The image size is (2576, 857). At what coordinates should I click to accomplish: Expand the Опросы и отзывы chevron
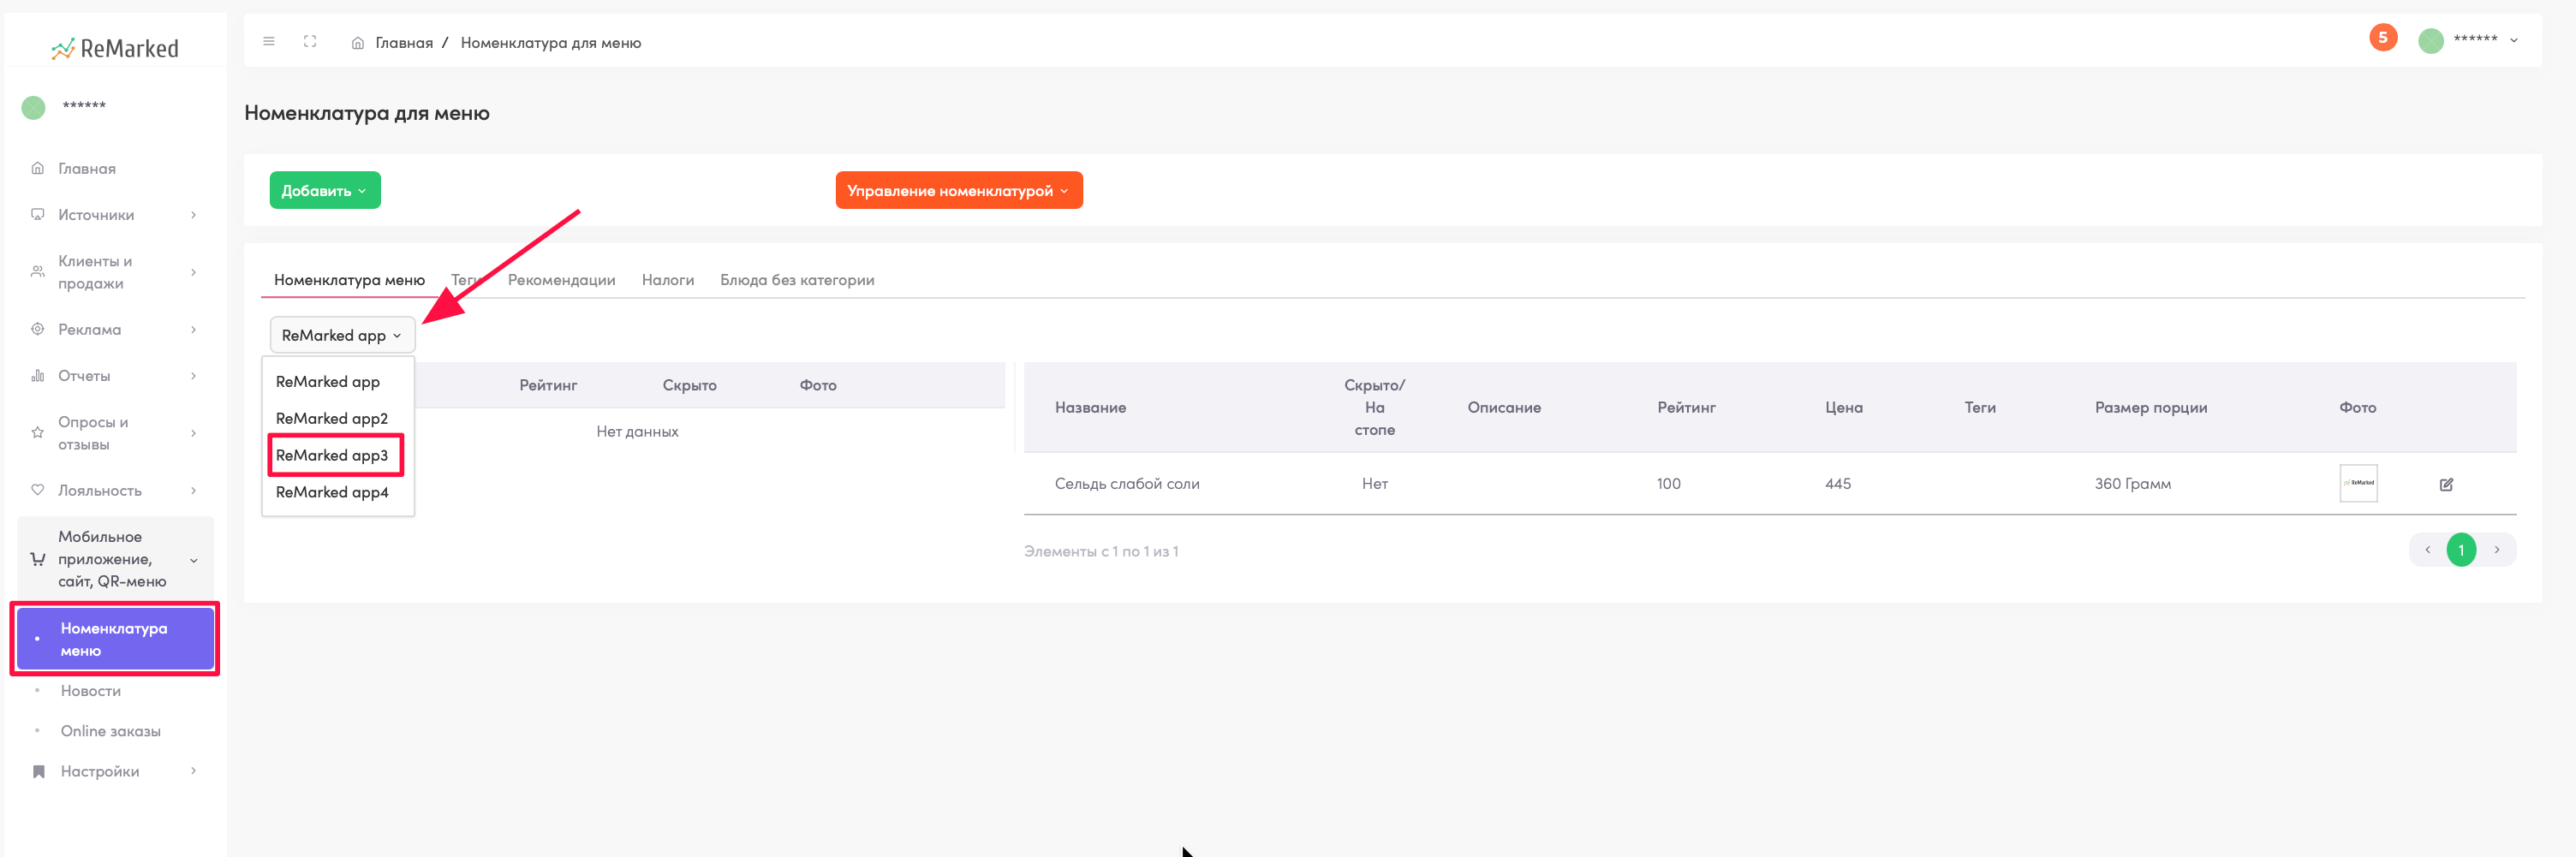click(194, 433)
